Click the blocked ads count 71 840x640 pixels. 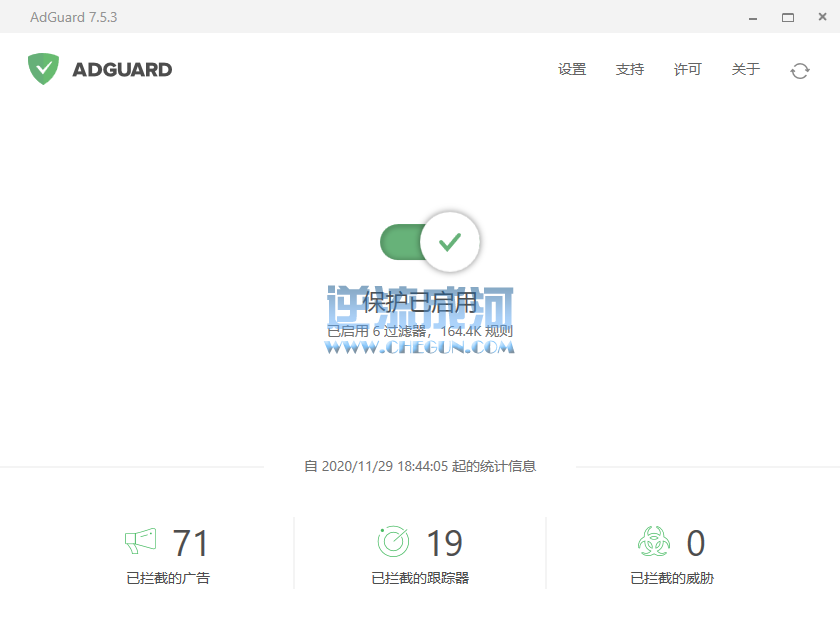(190, 543)
